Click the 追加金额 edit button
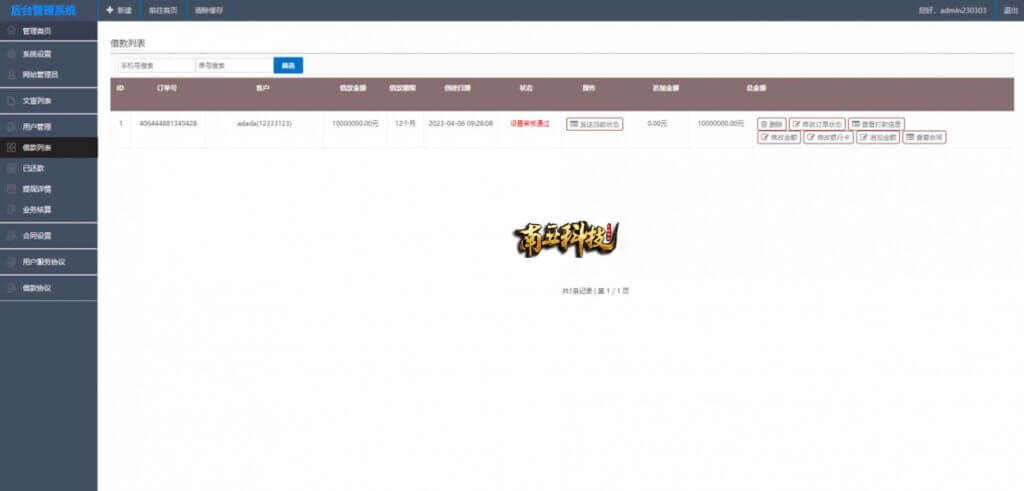The image size is (1024, 491). coord(878,137)
